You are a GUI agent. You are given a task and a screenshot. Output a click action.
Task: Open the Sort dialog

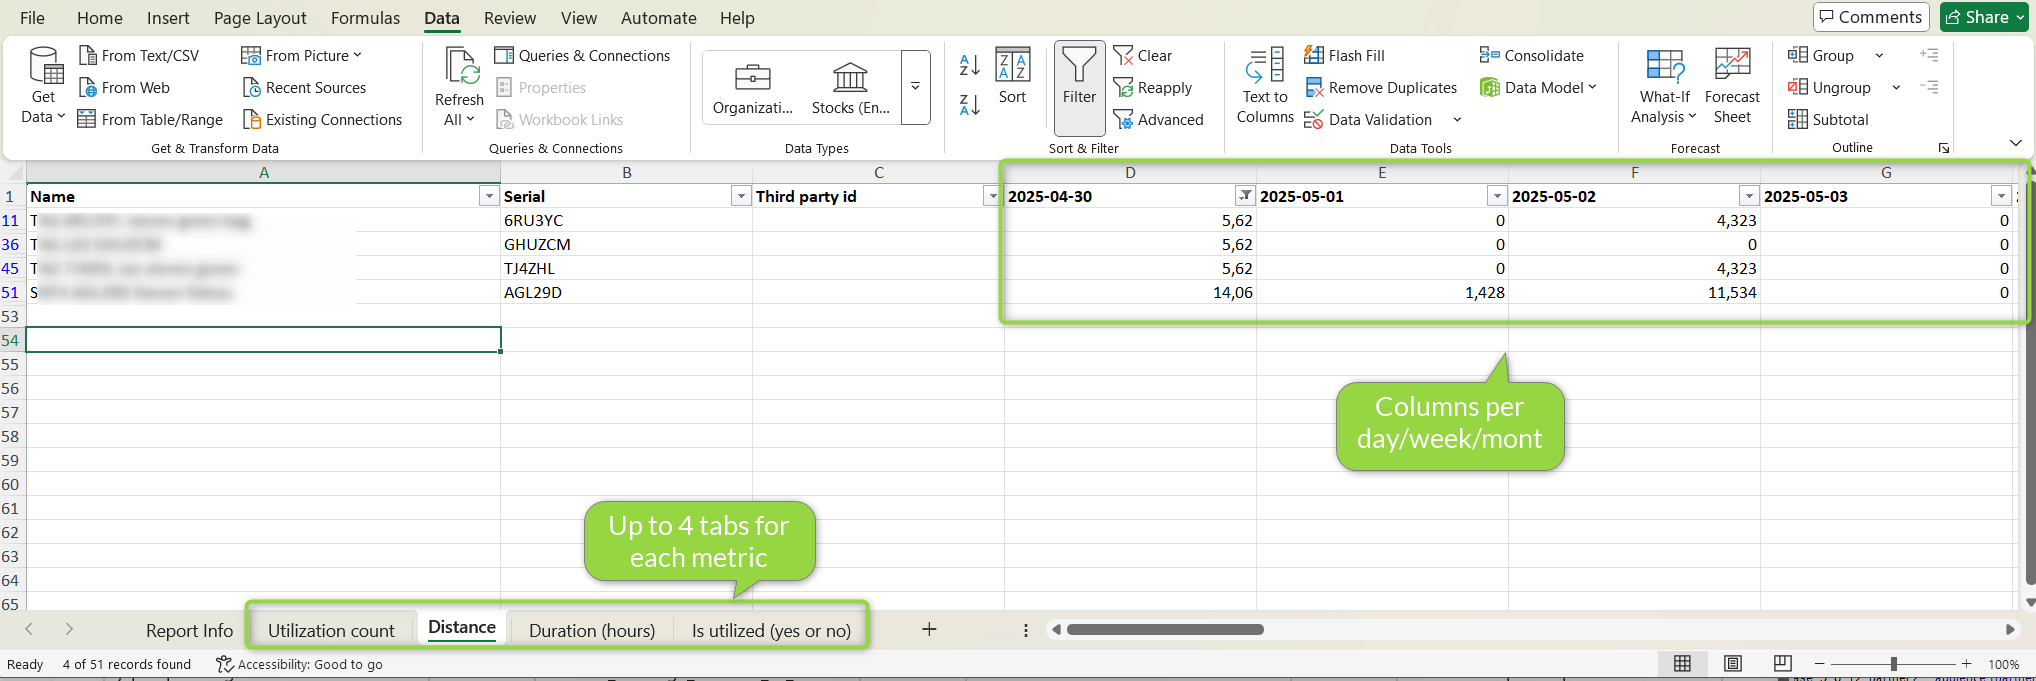[x=1012, y=78]
